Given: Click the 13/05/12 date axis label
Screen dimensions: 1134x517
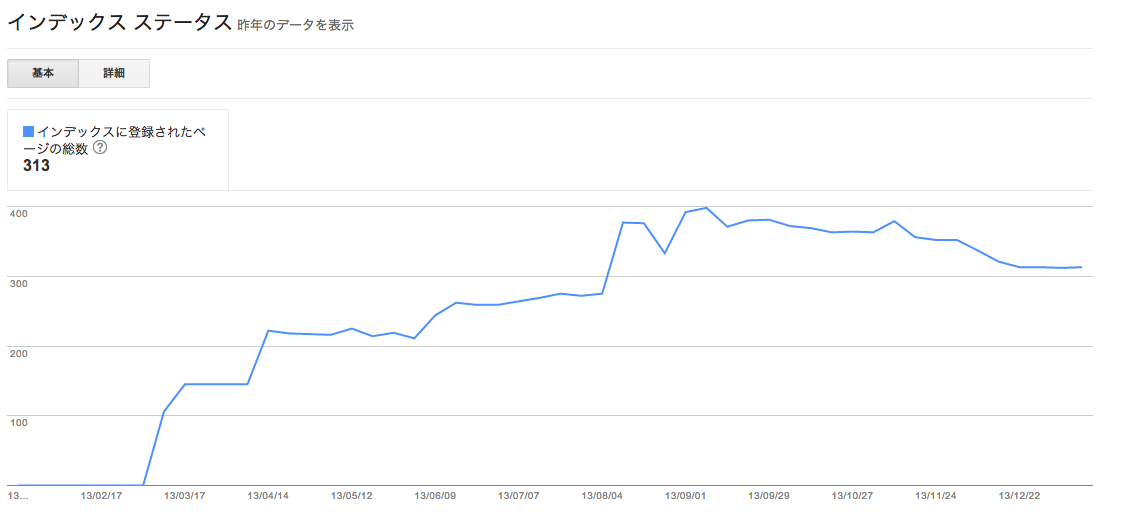Looking at the screenshot, I should click(351, 496).
